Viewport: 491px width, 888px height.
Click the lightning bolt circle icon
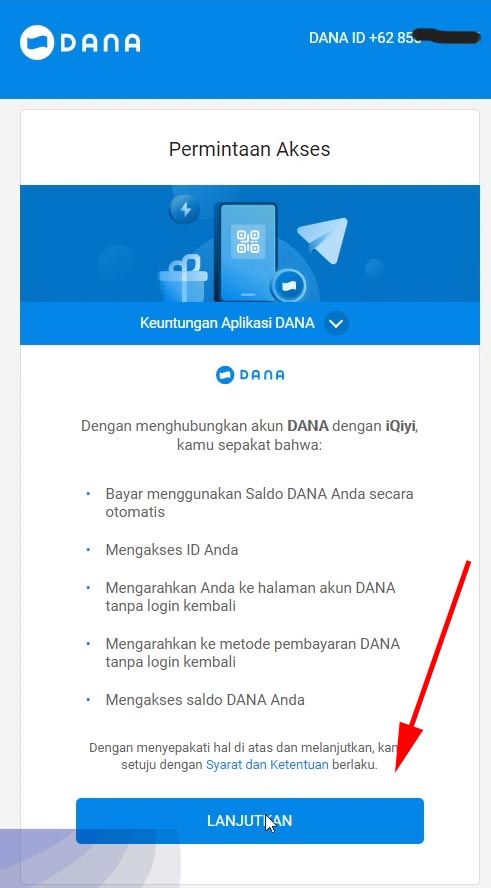click(185, 211)
